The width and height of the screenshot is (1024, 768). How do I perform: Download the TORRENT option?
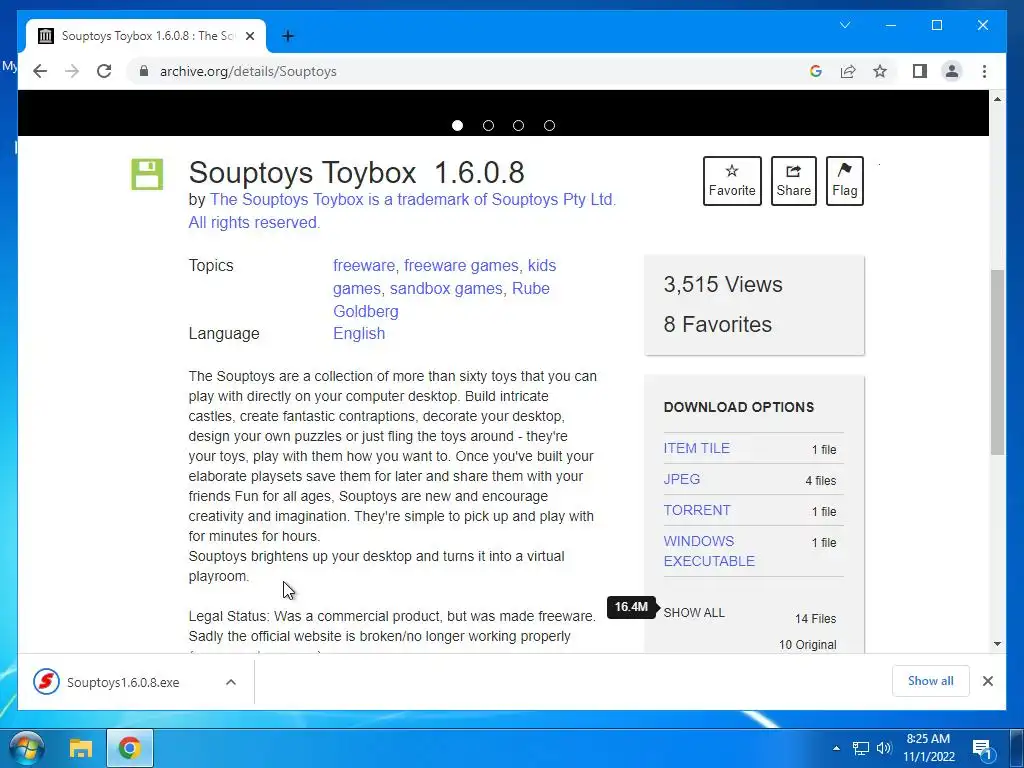pos(696,510)
